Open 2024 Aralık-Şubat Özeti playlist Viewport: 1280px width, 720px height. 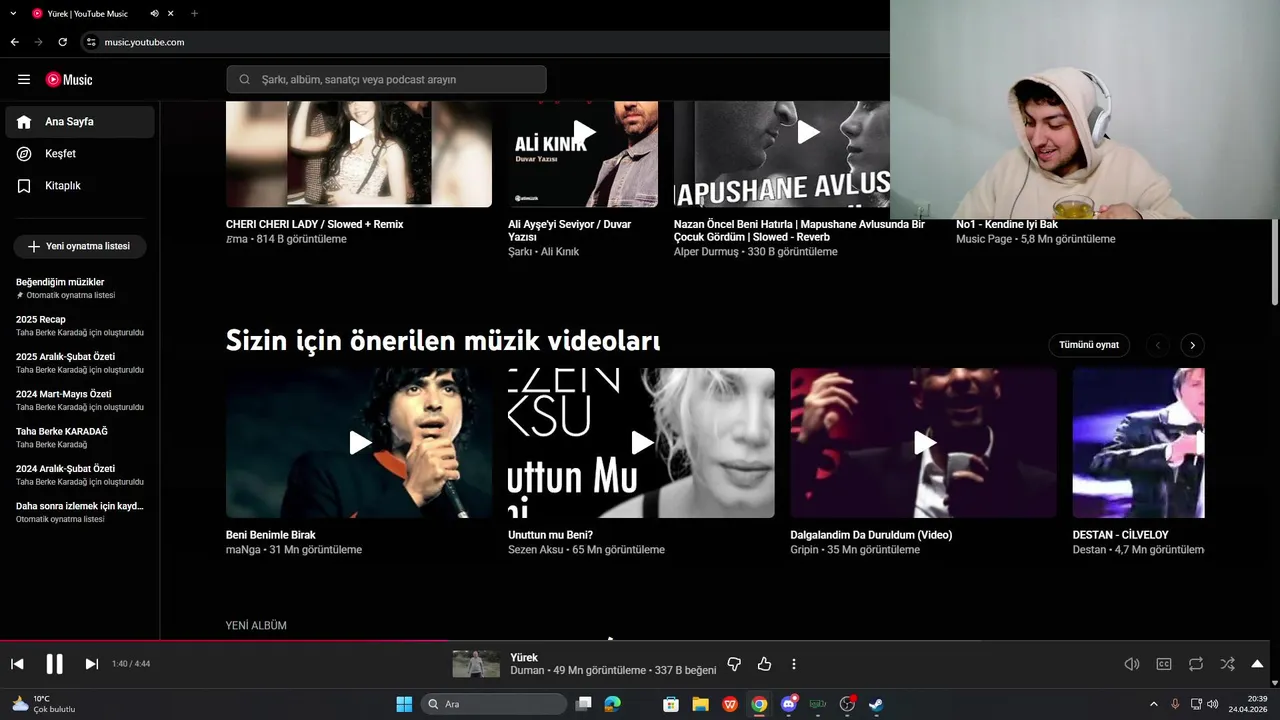coord(80,475)
